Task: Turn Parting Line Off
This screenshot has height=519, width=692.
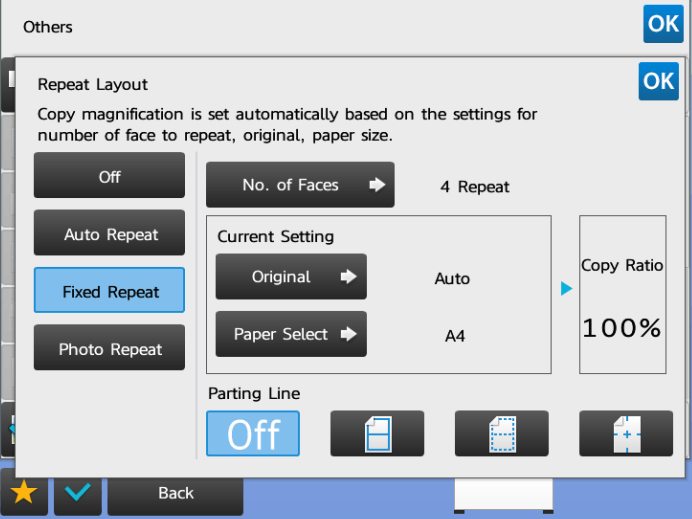Action: point(253,433)
